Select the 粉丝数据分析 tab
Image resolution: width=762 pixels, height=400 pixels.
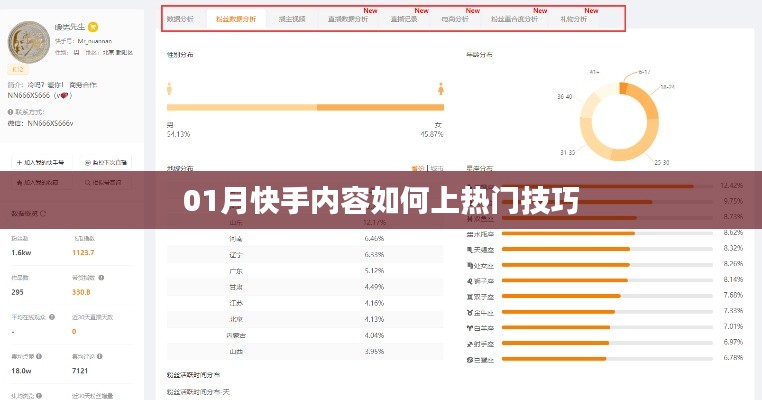pos(236,19)
